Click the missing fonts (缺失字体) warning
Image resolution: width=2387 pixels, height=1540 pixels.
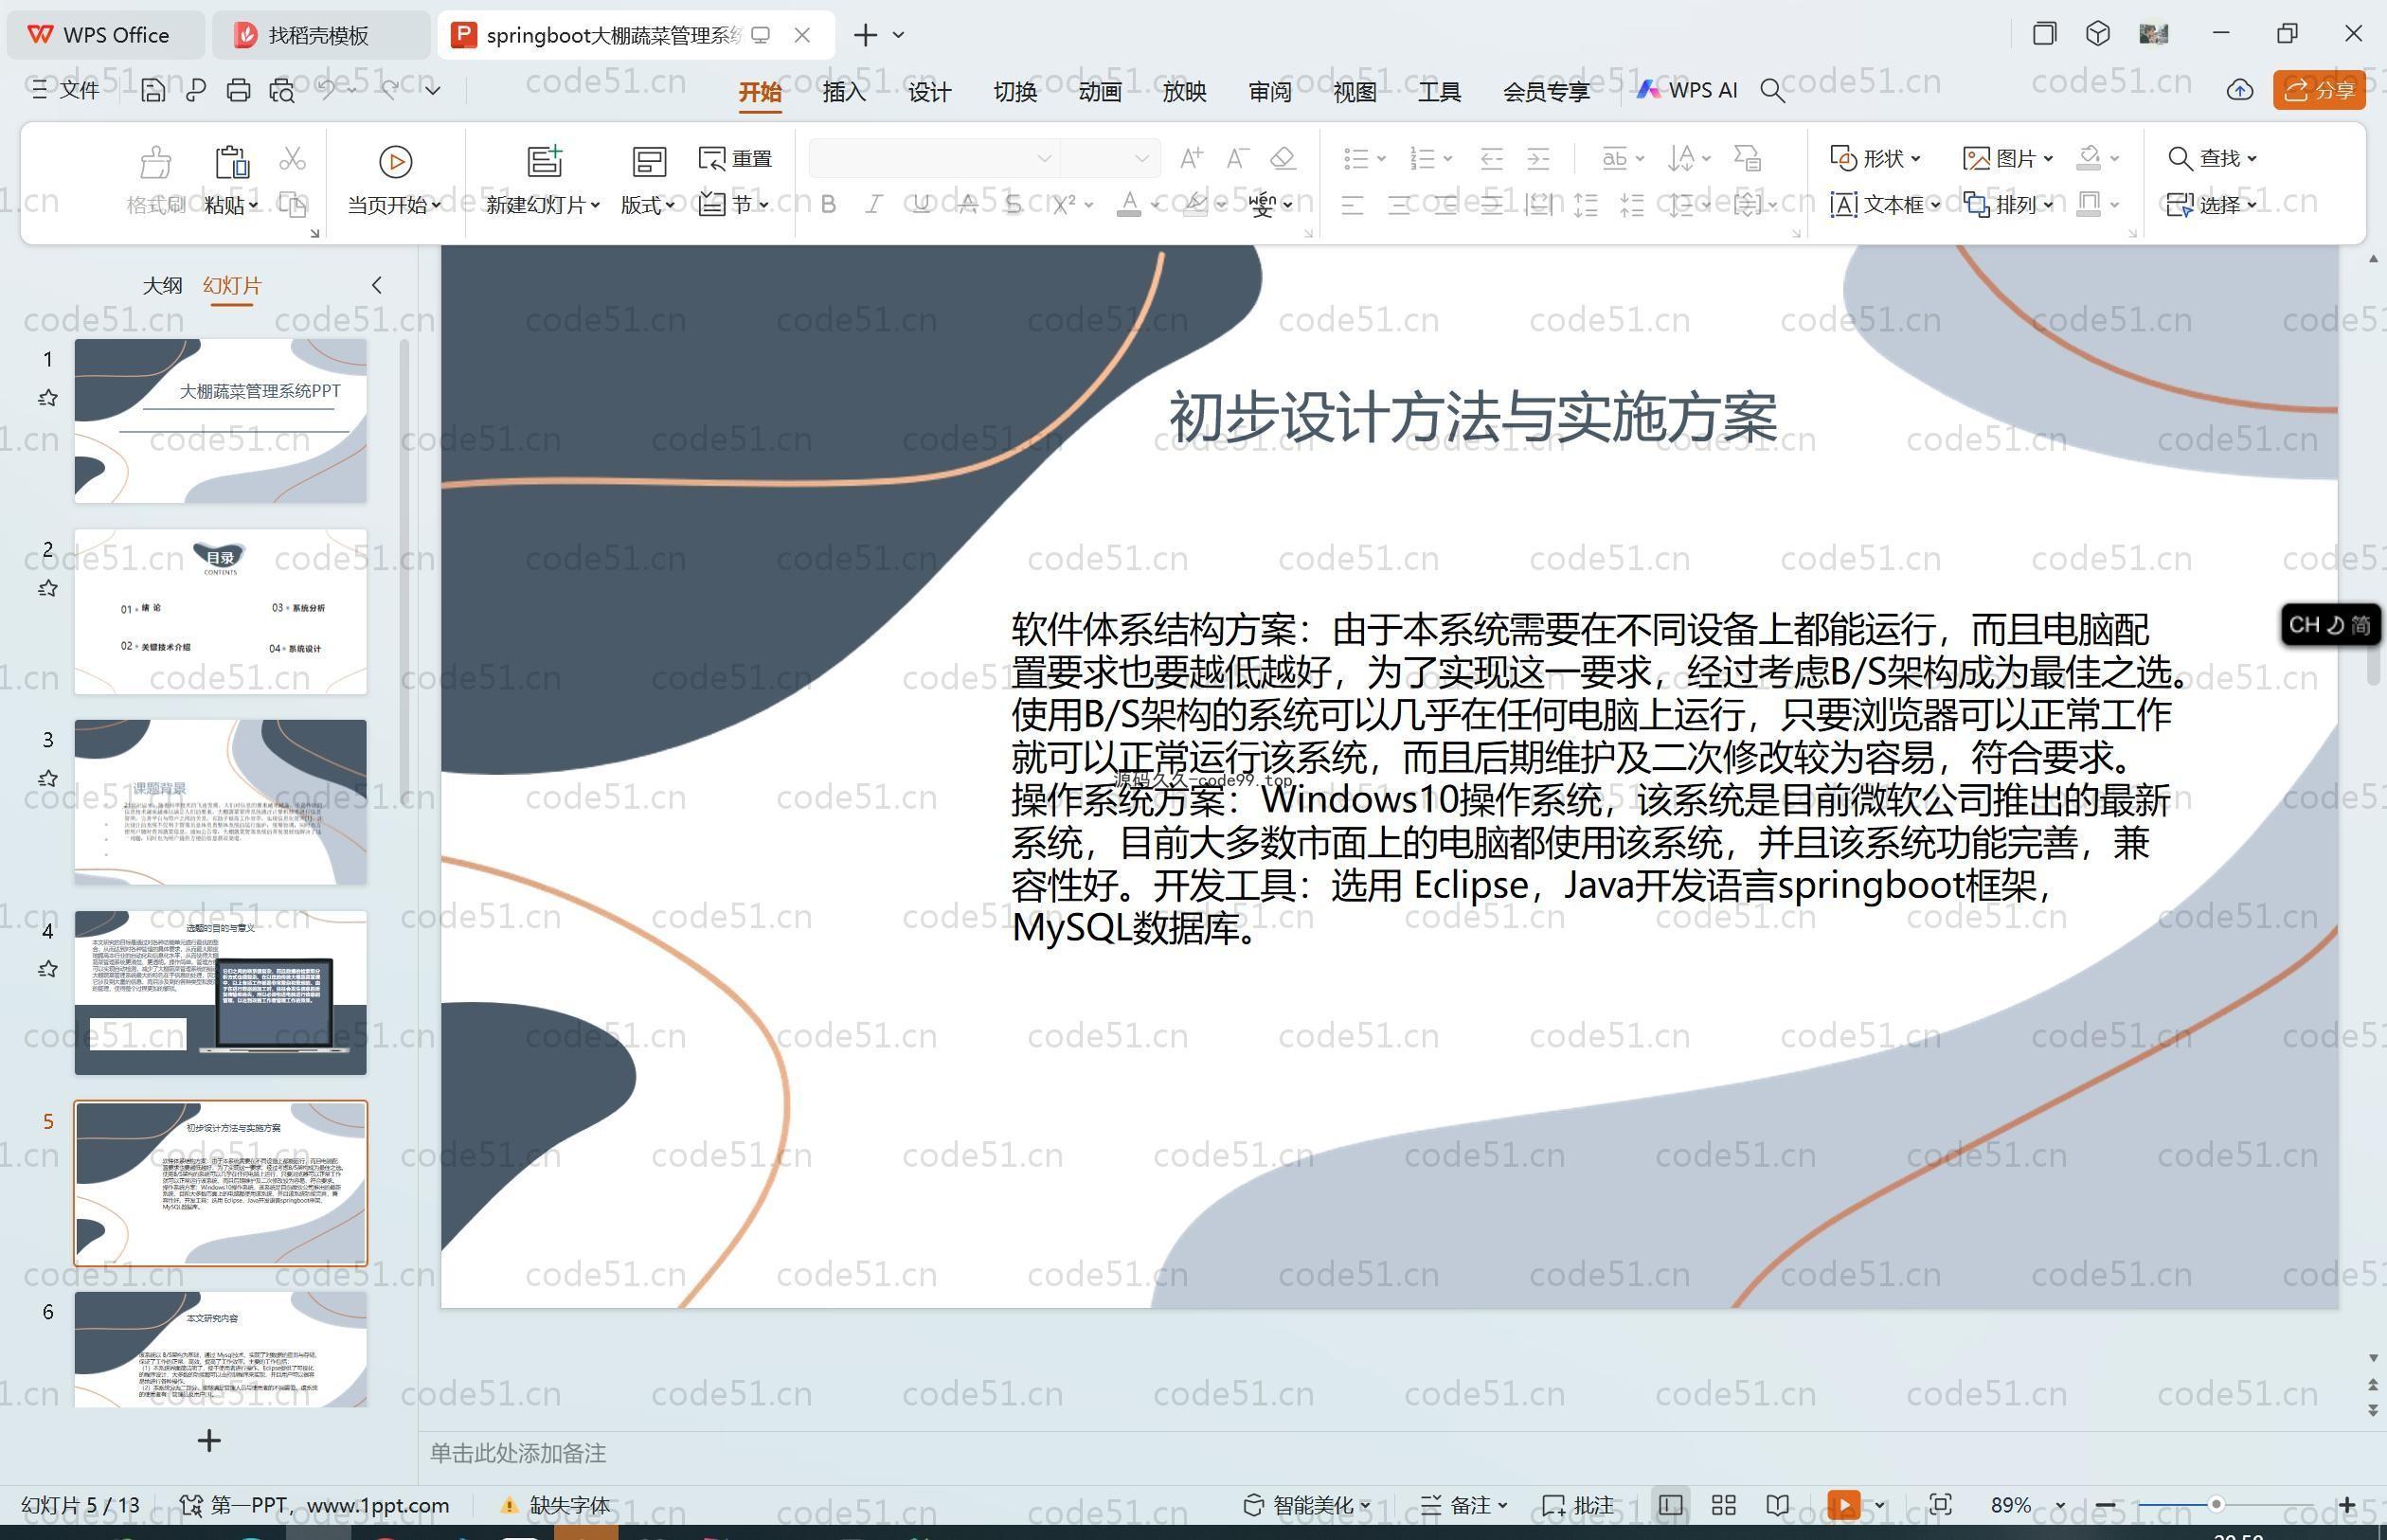(556, 1504)
